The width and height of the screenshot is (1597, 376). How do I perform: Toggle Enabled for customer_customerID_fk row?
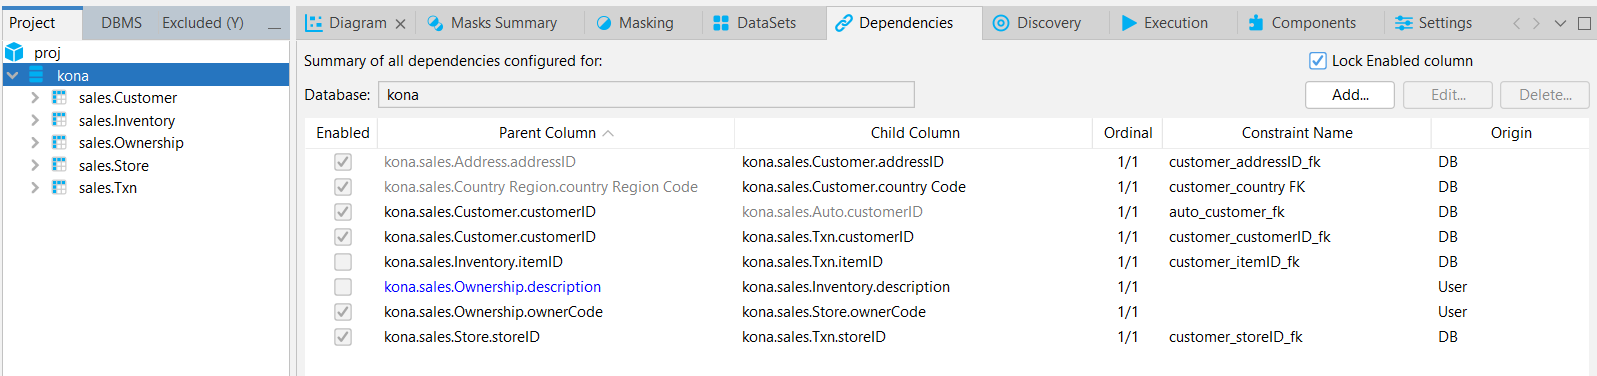pyautogui.click(x=343, y=237)
